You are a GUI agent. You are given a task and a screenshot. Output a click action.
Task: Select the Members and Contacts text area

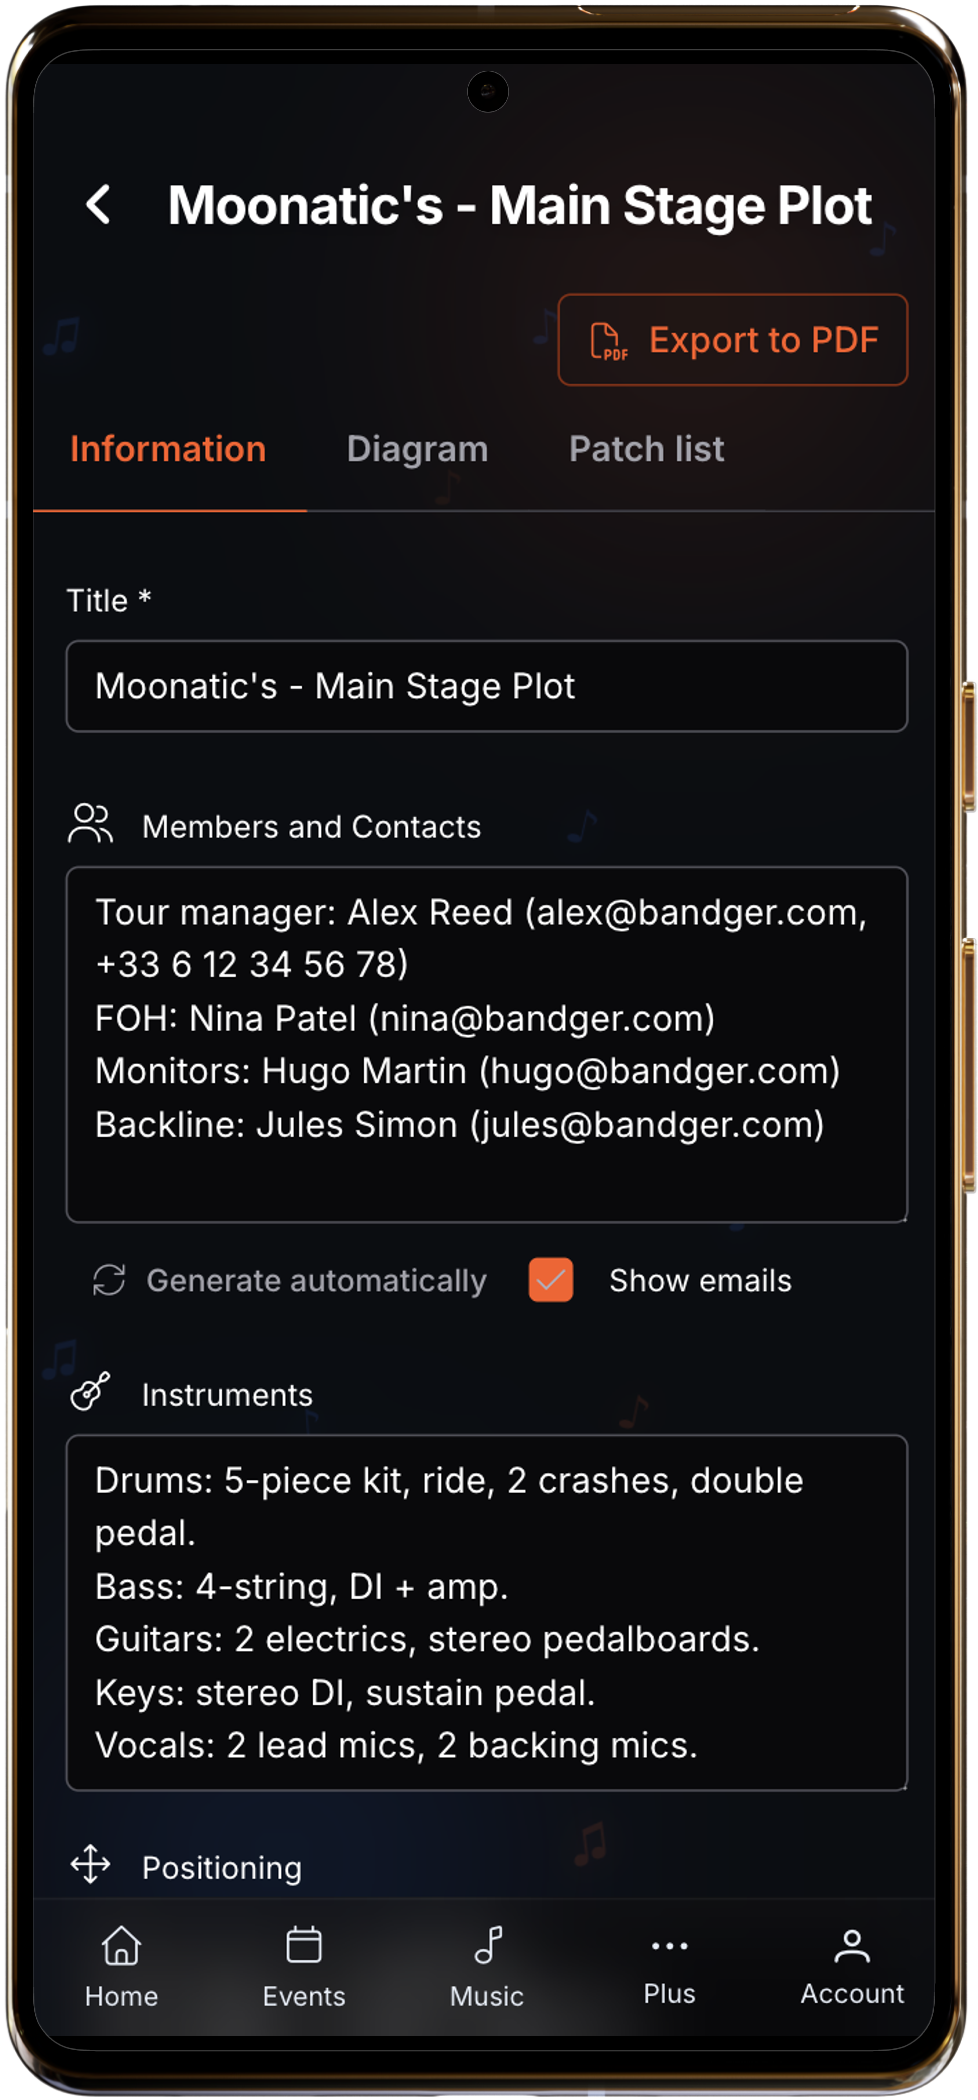487,1045
